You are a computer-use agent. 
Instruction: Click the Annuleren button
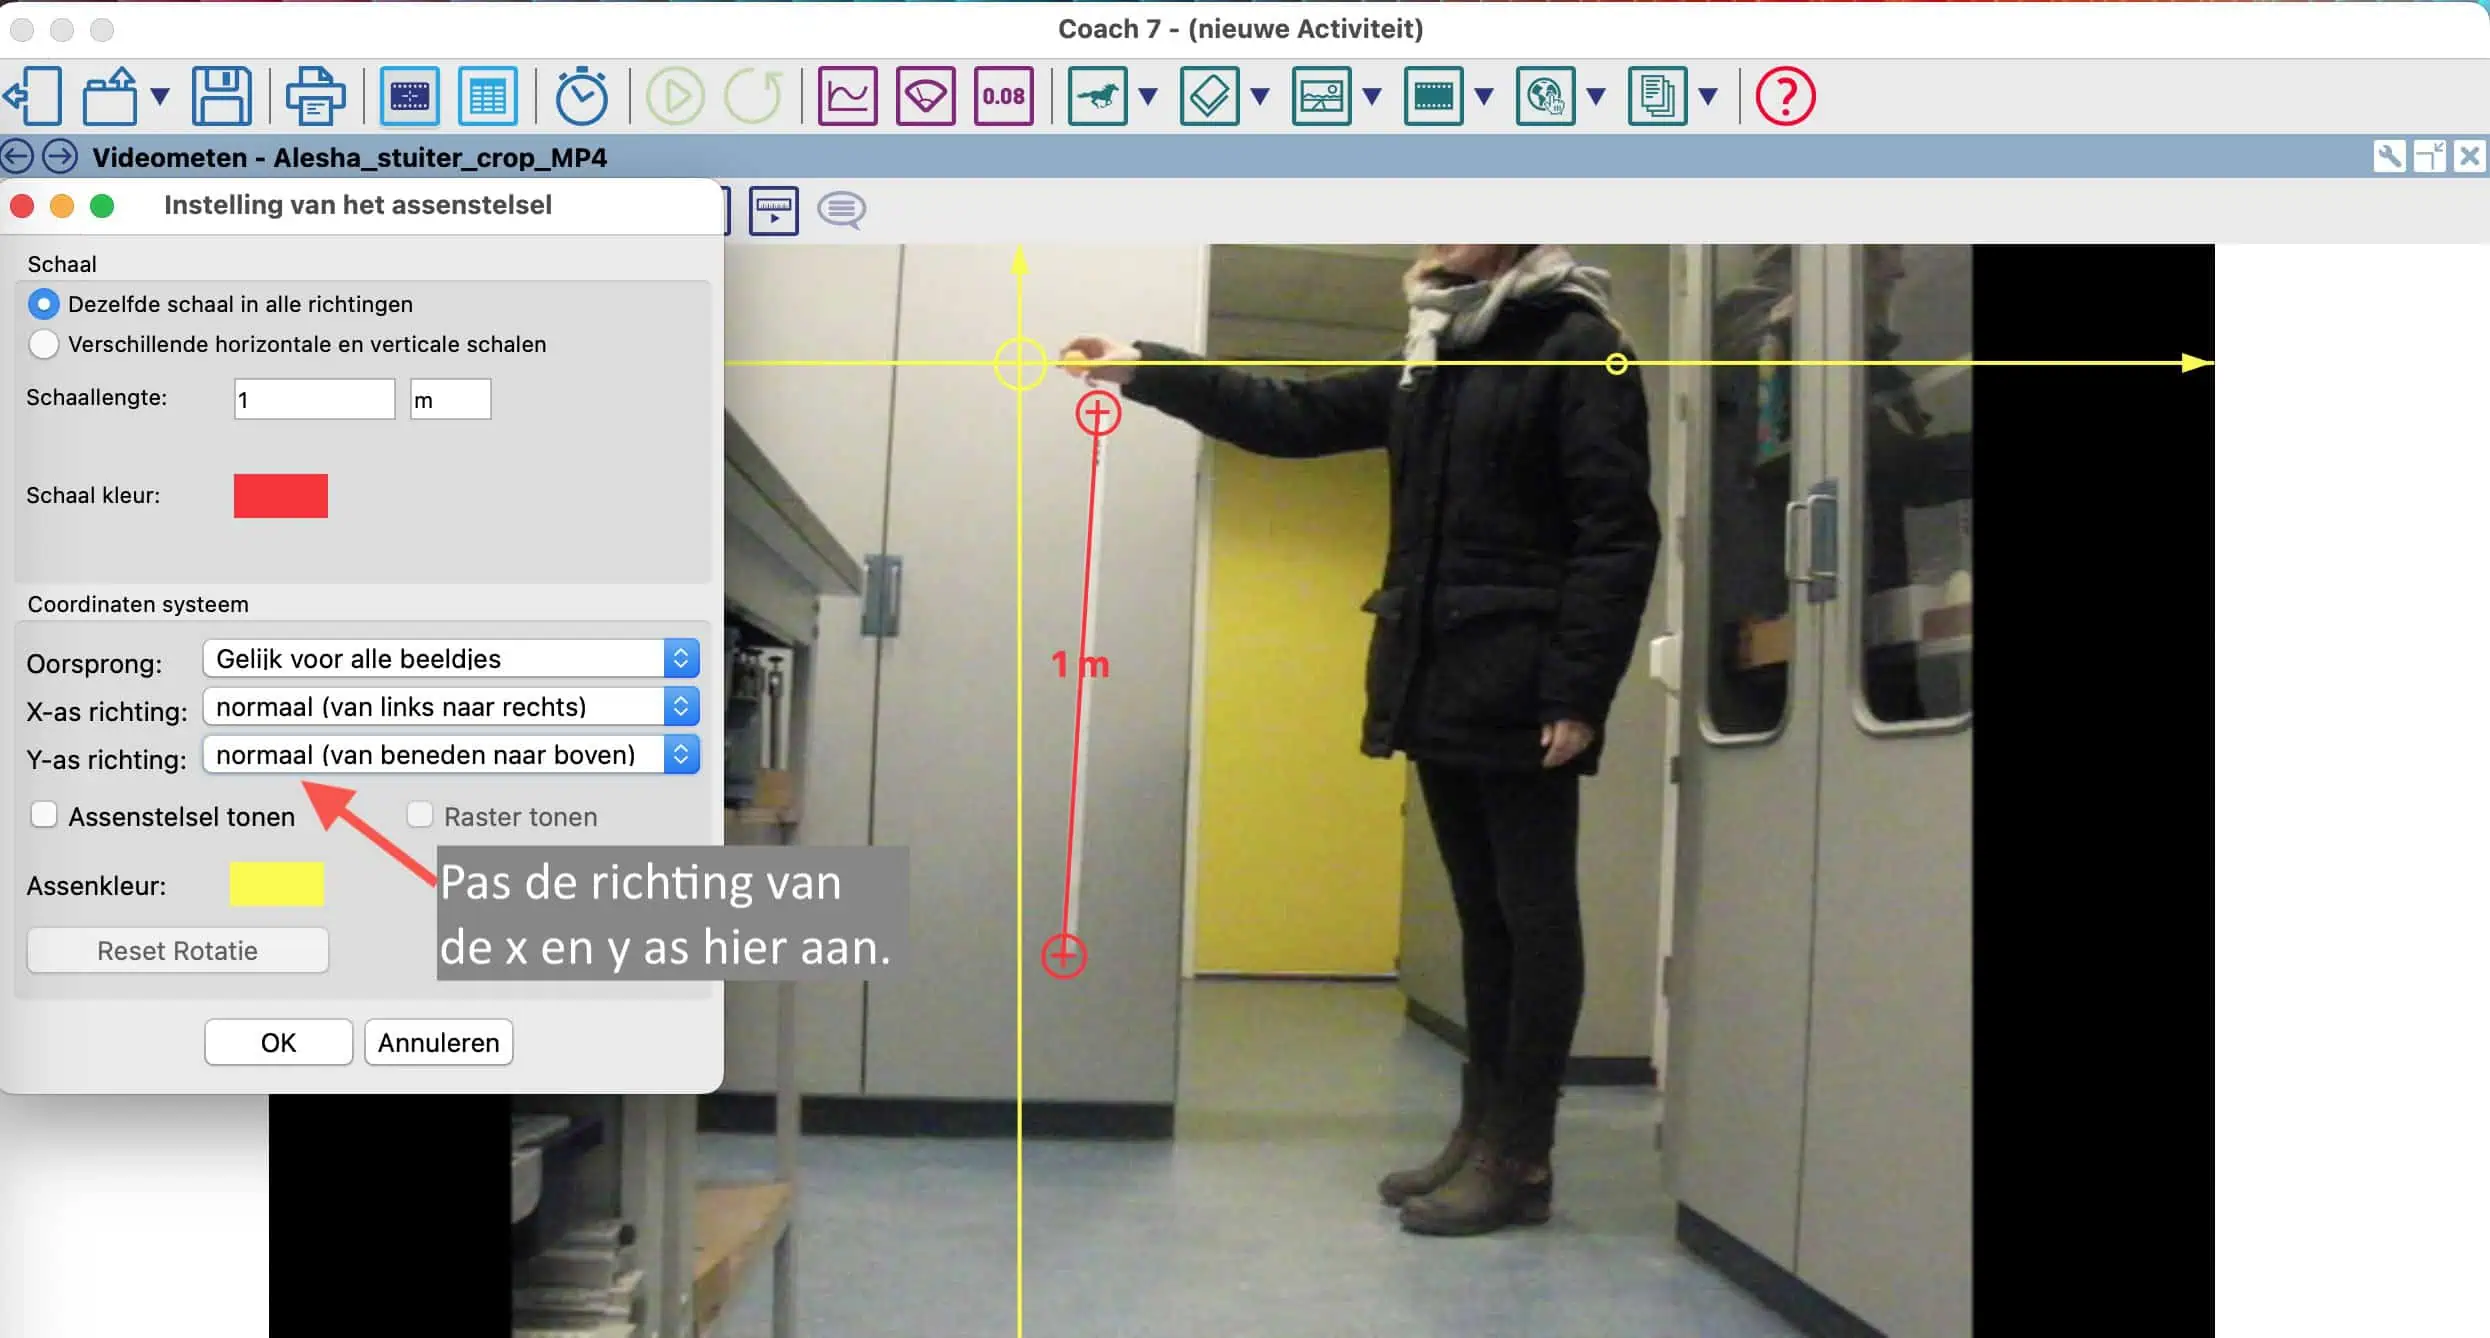pos(438,1042)
